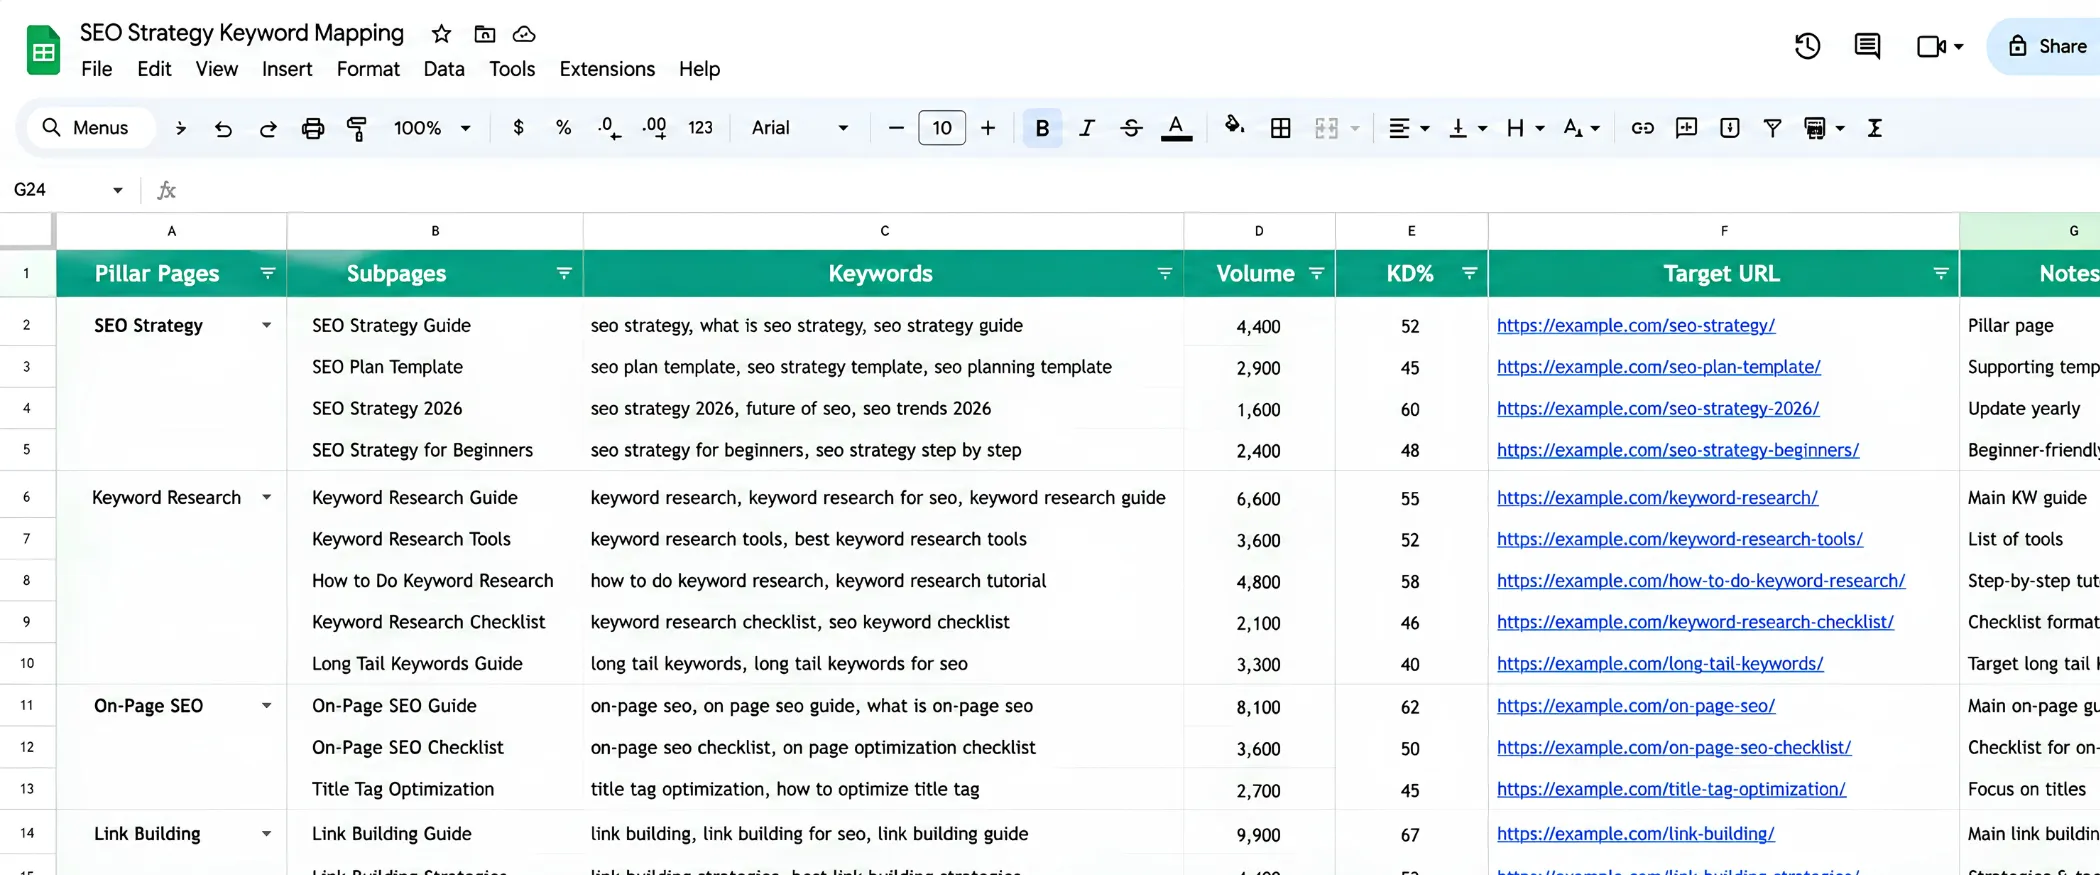
Task: Open the borders tool
Action: pos(1280,128)
